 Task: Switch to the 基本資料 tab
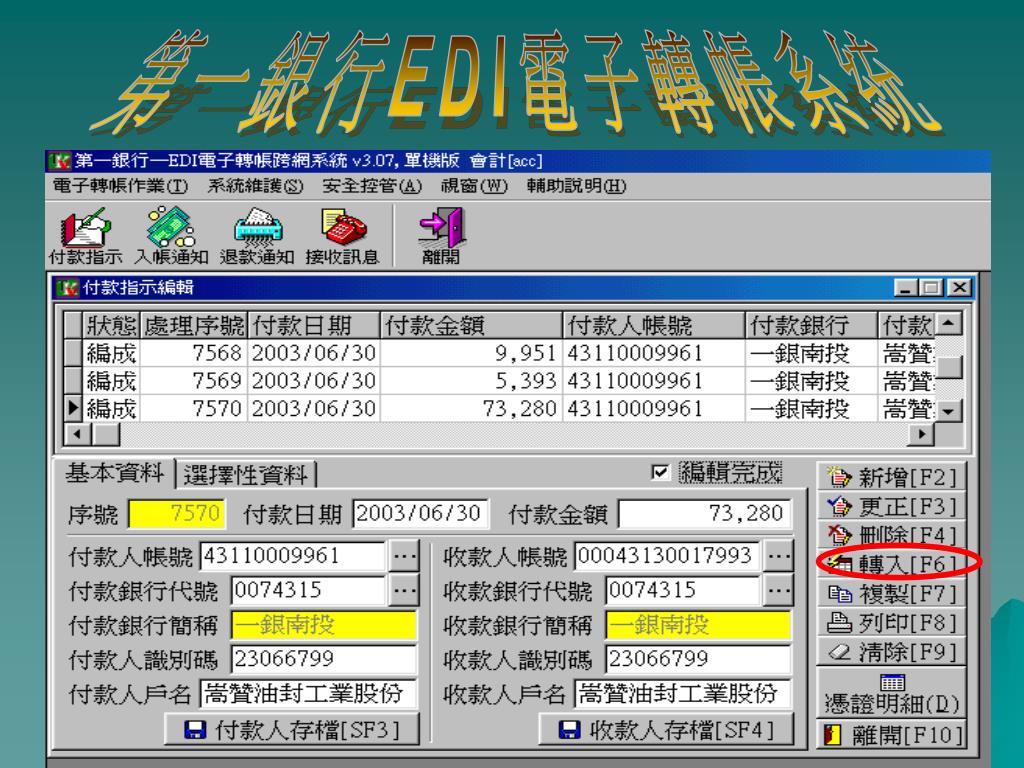115,473
